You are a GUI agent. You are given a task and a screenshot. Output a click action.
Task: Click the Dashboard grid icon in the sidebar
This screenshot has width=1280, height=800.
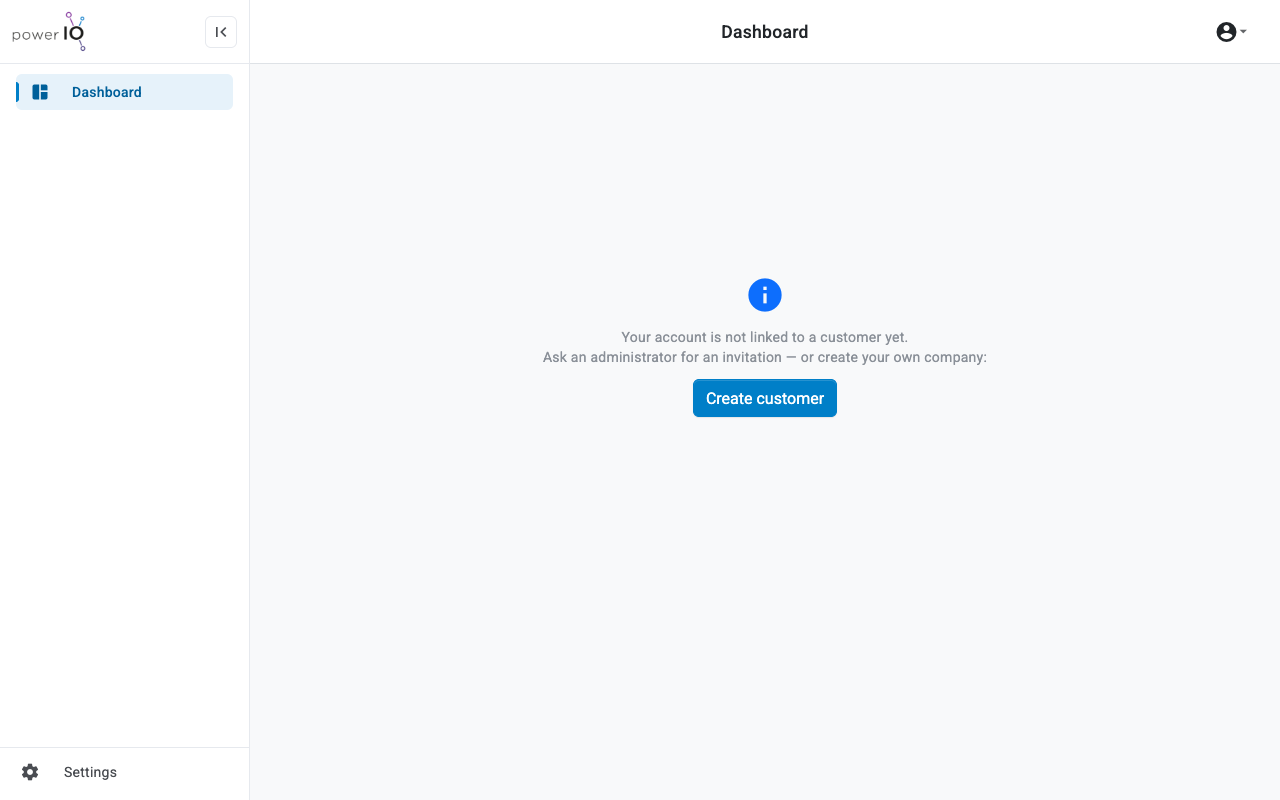40,92
